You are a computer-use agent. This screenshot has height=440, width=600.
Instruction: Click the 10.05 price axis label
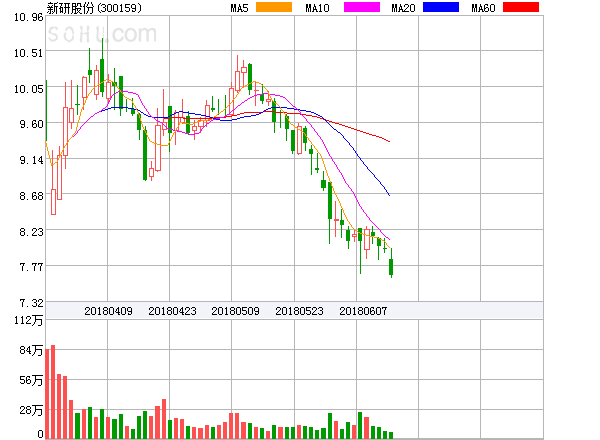pyautogui.click(x=29, y=89)
